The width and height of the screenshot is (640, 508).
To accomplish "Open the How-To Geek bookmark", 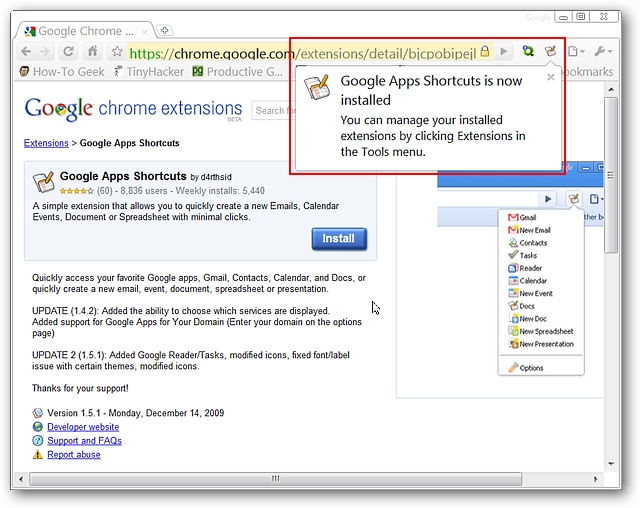I will click(x=62, y=72).
